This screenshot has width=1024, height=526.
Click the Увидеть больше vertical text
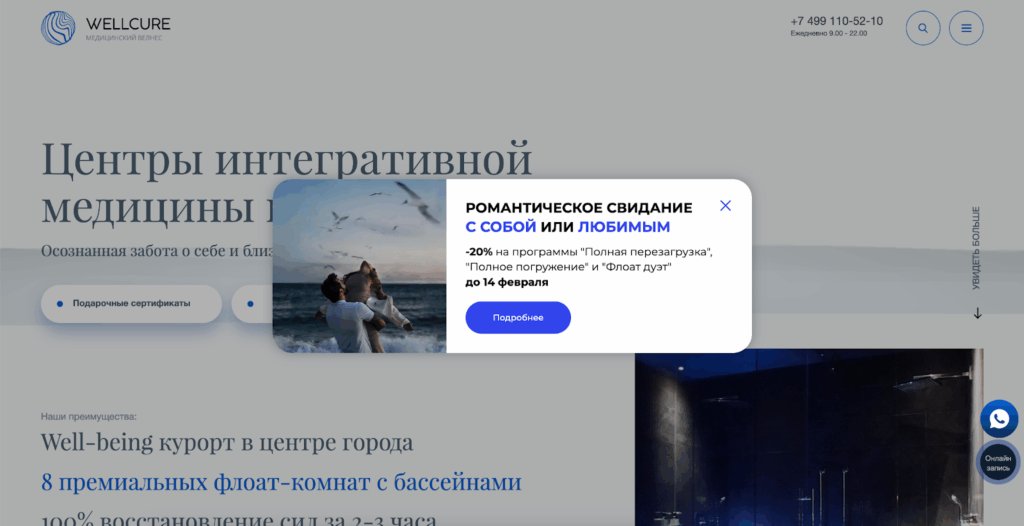977,248
